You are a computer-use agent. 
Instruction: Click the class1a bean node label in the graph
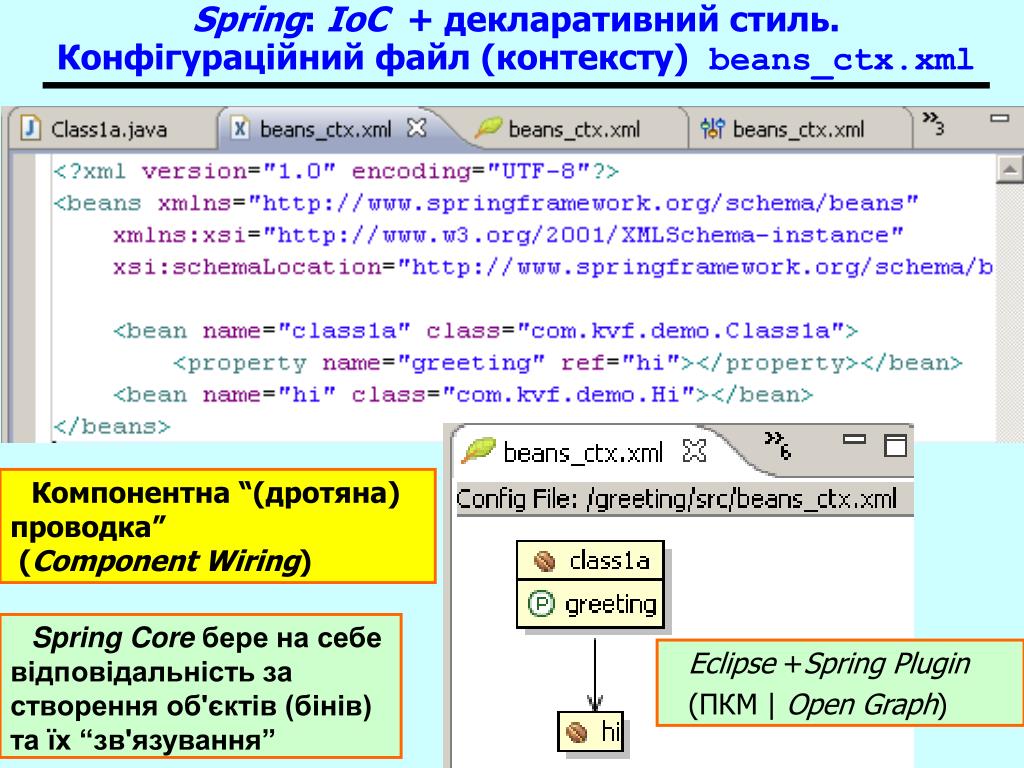pos(609,560)
